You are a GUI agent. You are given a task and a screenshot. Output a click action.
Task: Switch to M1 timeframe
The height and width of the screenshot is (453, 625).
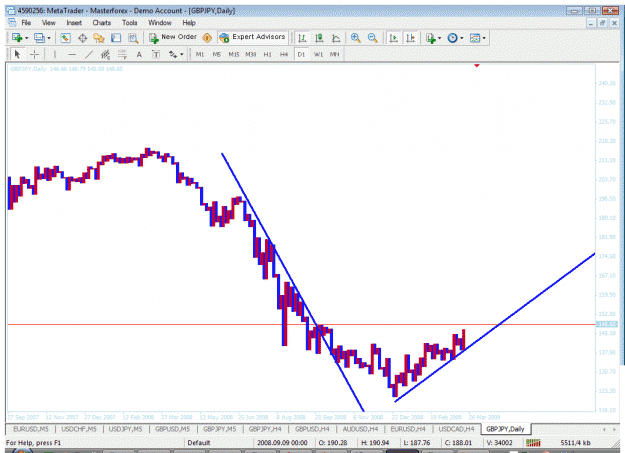200,54
